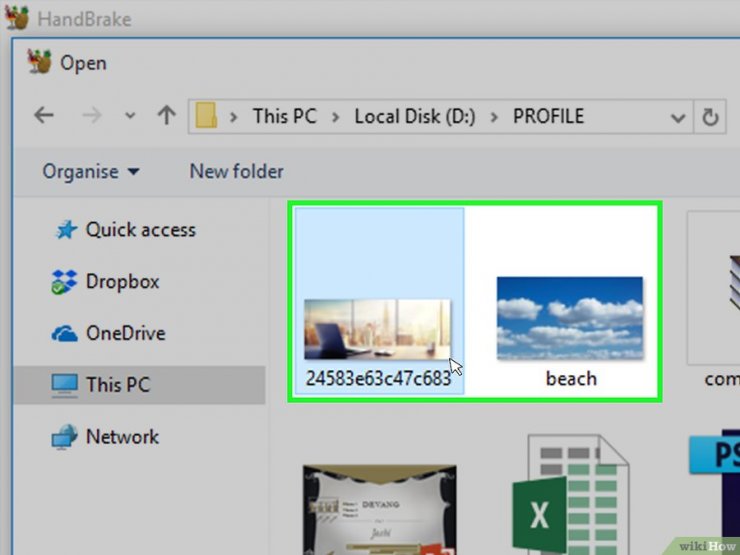Click the Forward navigation arrow
The width and height of the screenshot is (740, 555).
click(x=92, y=115)
